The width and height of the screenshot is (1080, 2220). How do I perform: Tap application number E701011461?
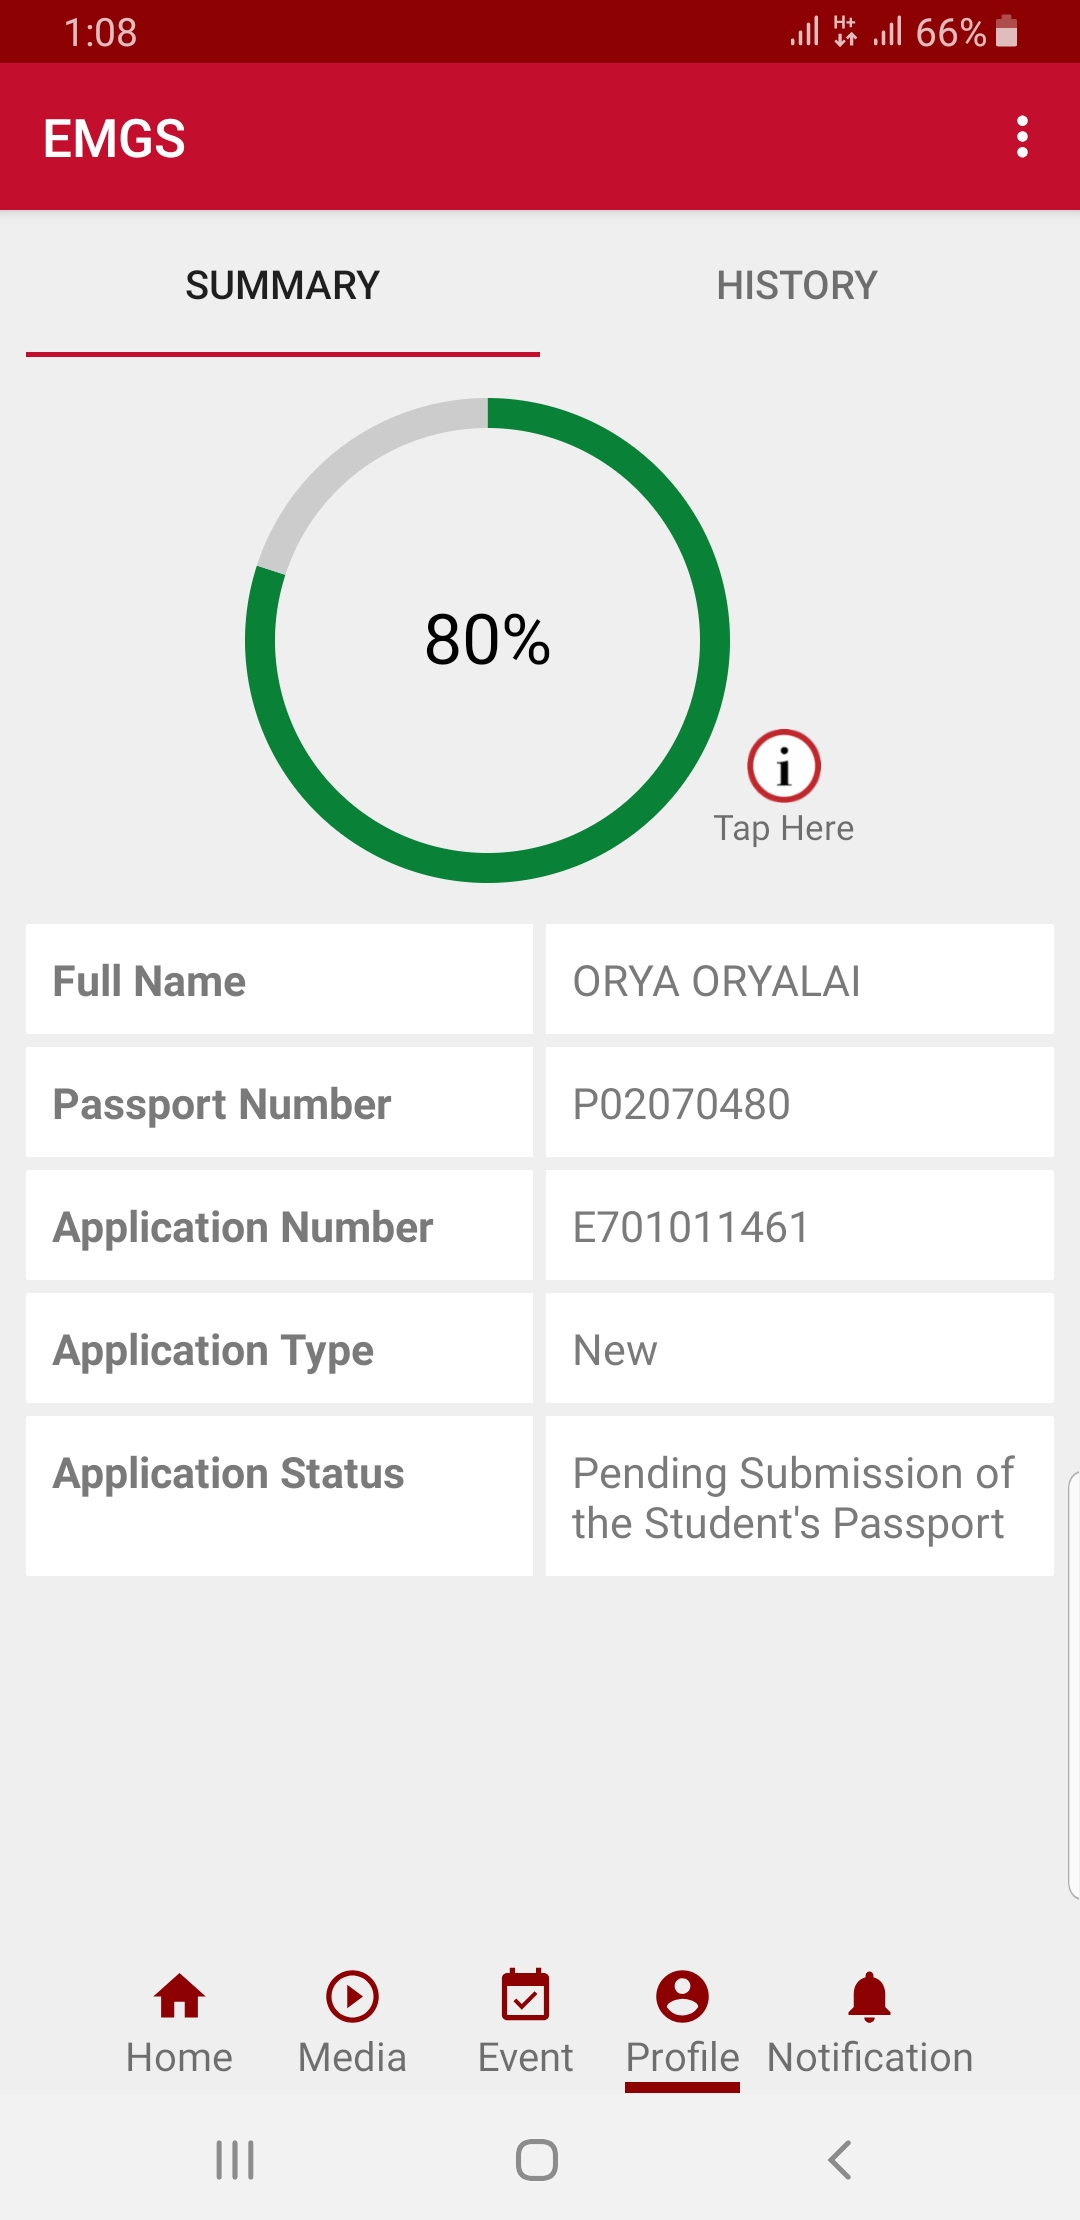coord(691,1228)
